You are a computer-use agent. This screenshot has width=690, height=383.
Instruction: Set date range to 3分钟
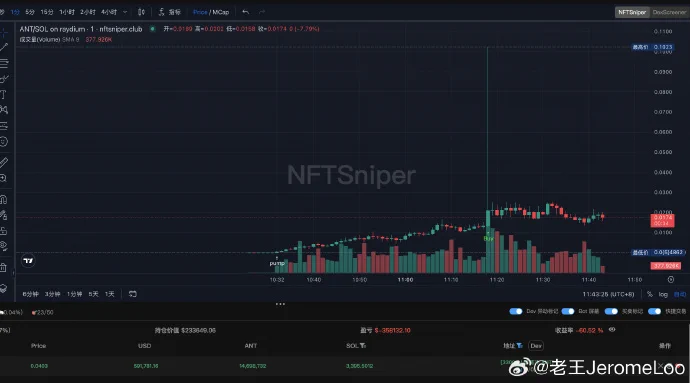52,294
